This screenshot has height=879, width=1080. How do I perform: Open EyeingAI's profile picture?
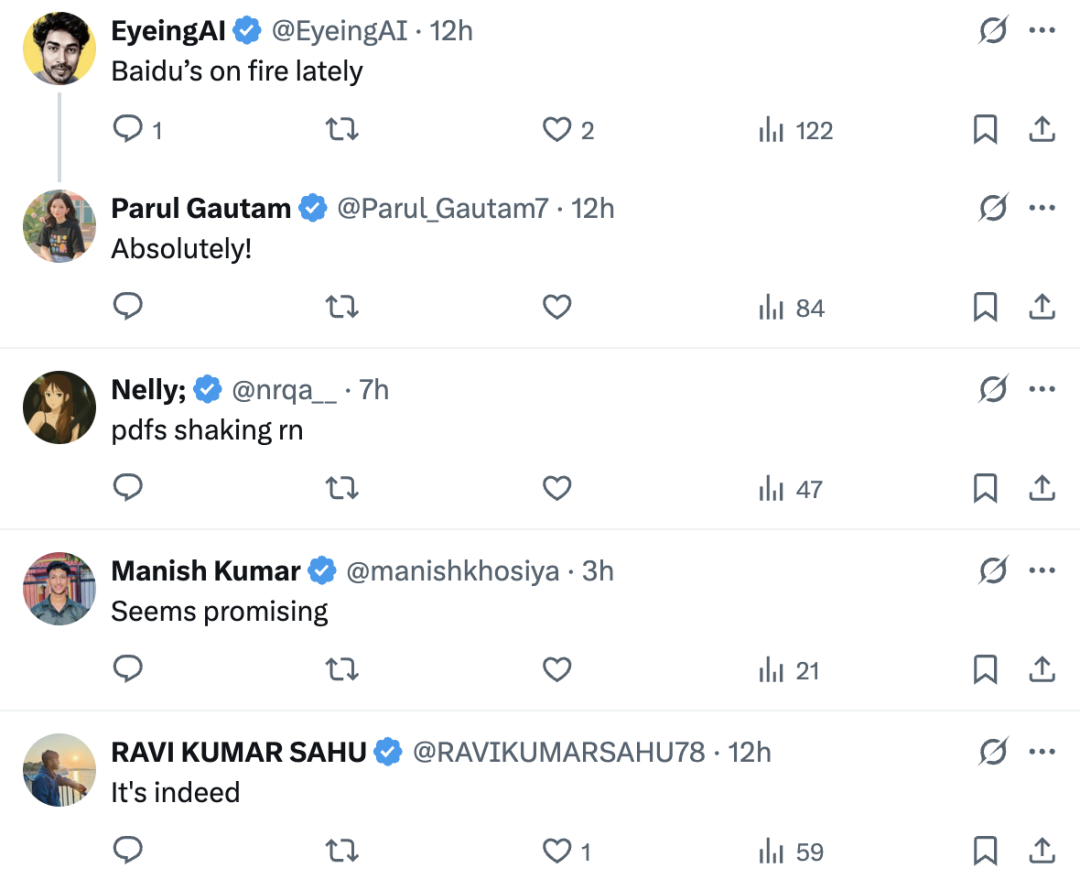(59, 48)
